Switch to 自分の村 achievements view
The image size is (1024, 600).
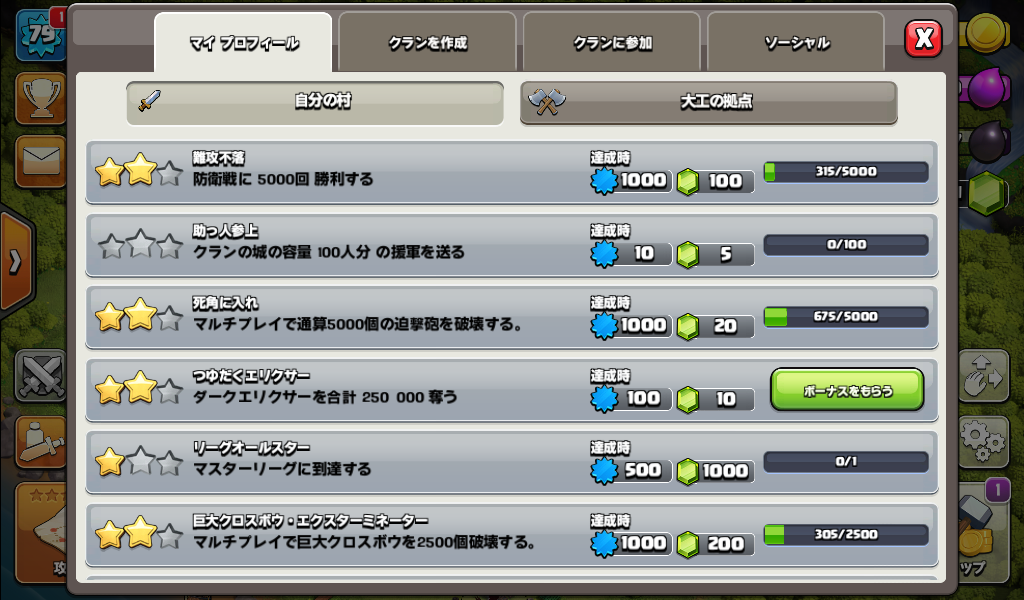(315, 103)
